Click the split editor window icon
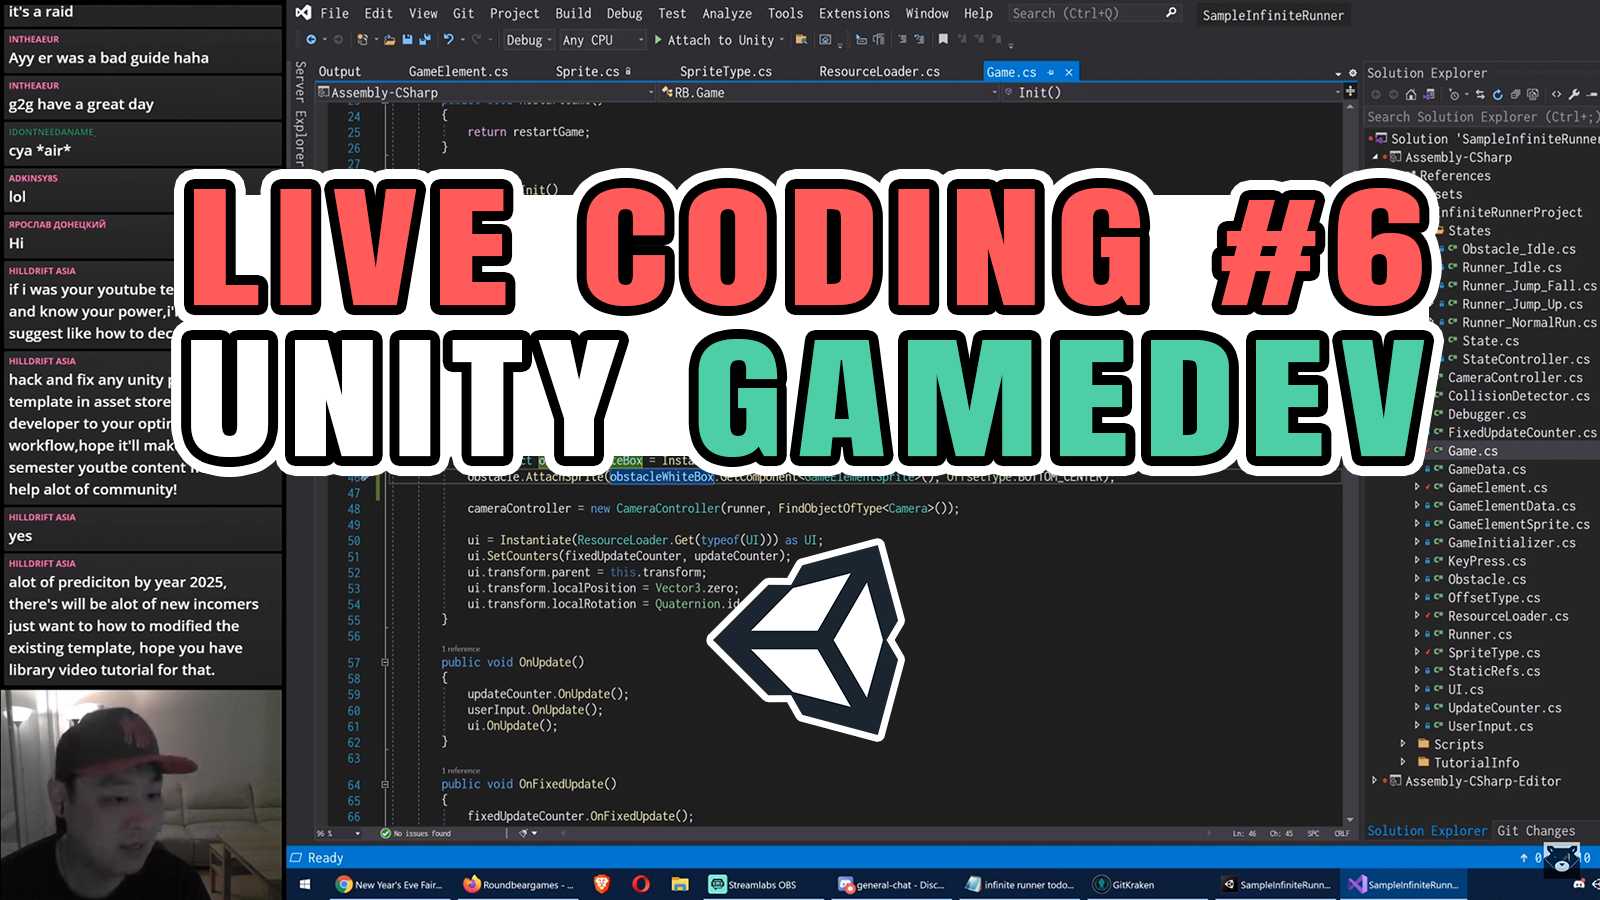The image size is (1600, 900). pos(1350,92)
